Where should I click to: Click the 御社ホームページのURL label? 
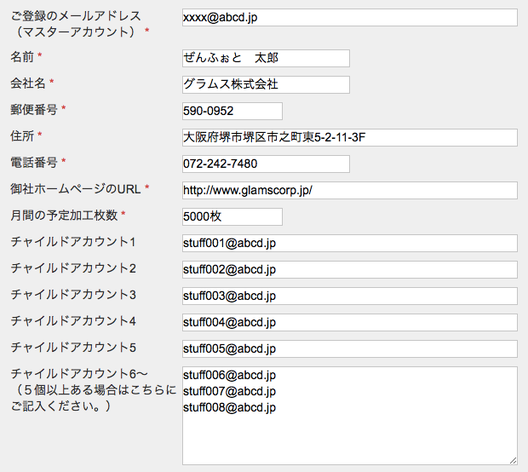click(75, 189)
